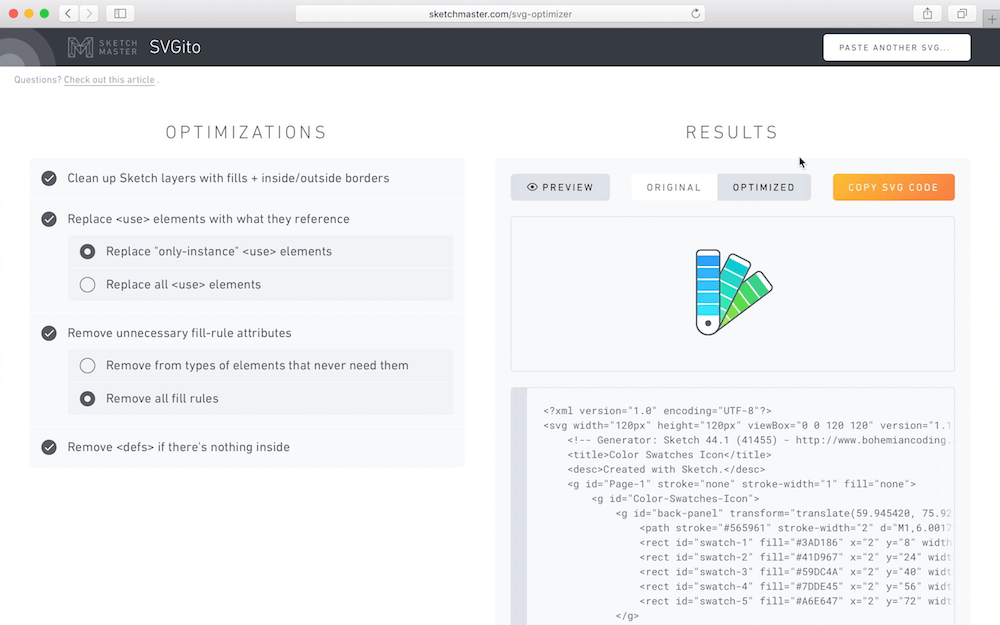
Task: Click the <g id="back-panel" code line
Action: pos(783,513)
